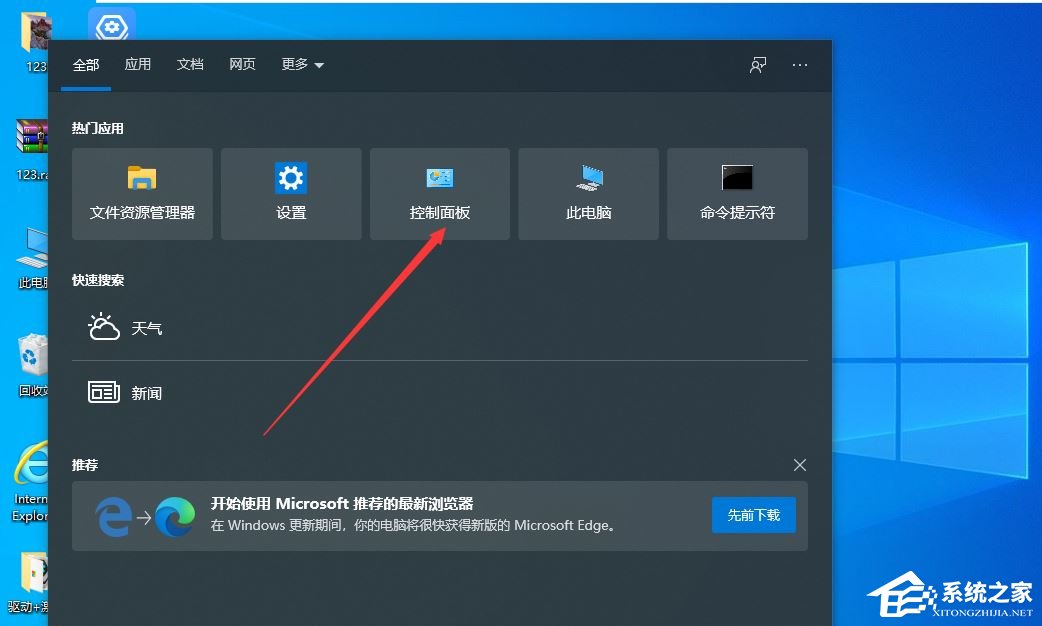Click the account icon in search panel

point(758,64)
